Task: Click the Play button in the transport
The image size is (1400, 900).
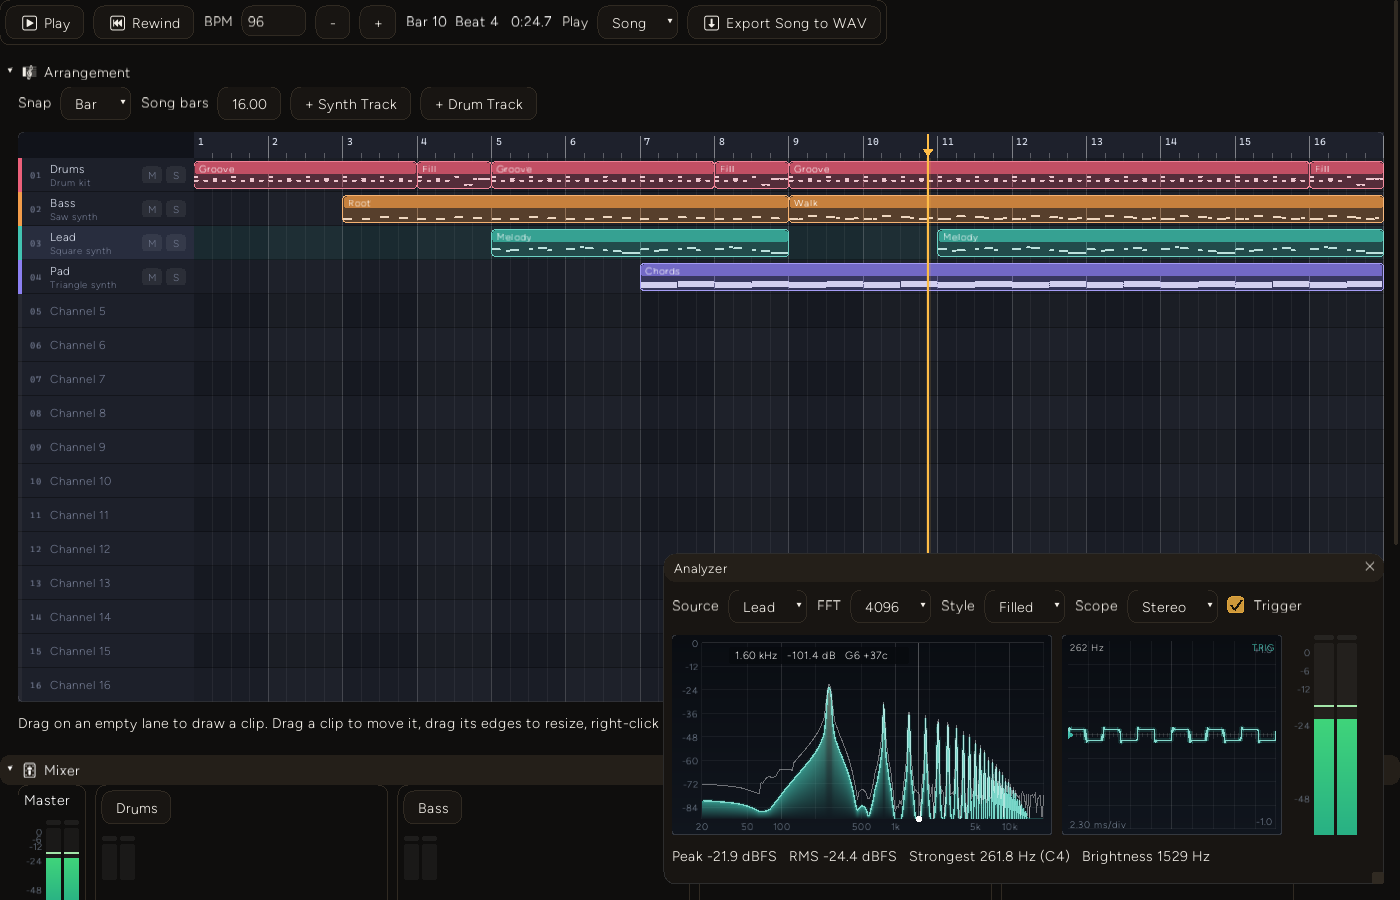Action: pyautogui.click(x=45, y=23)
